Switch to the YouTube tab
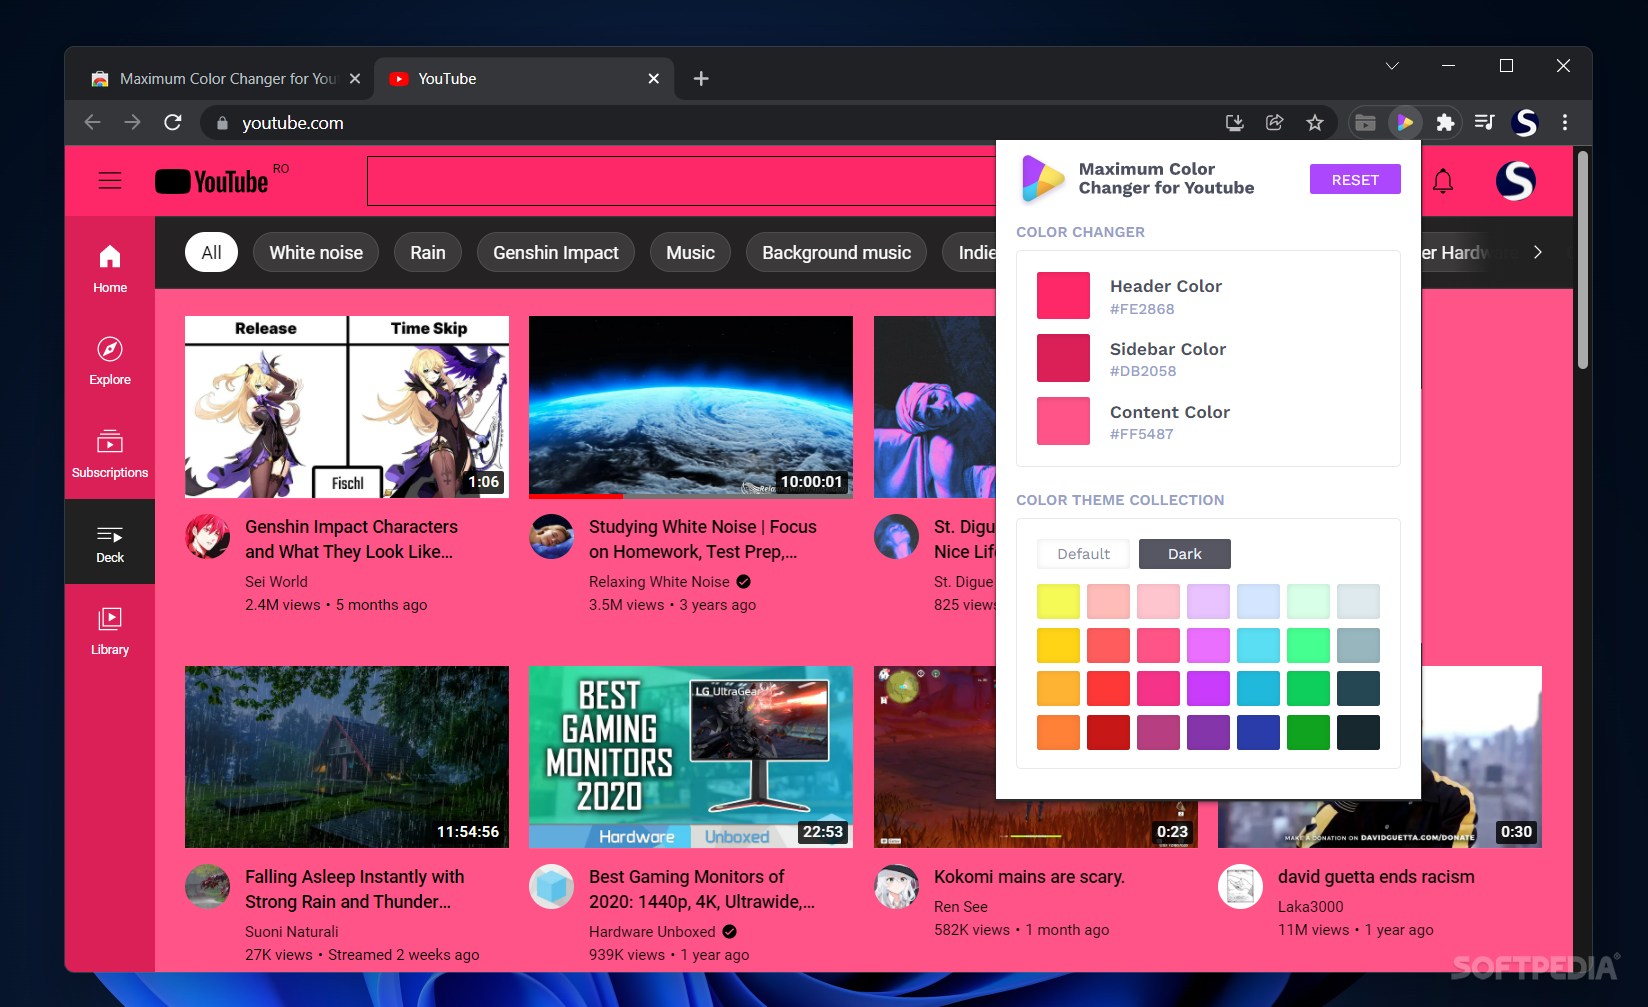 coord(523,78)
